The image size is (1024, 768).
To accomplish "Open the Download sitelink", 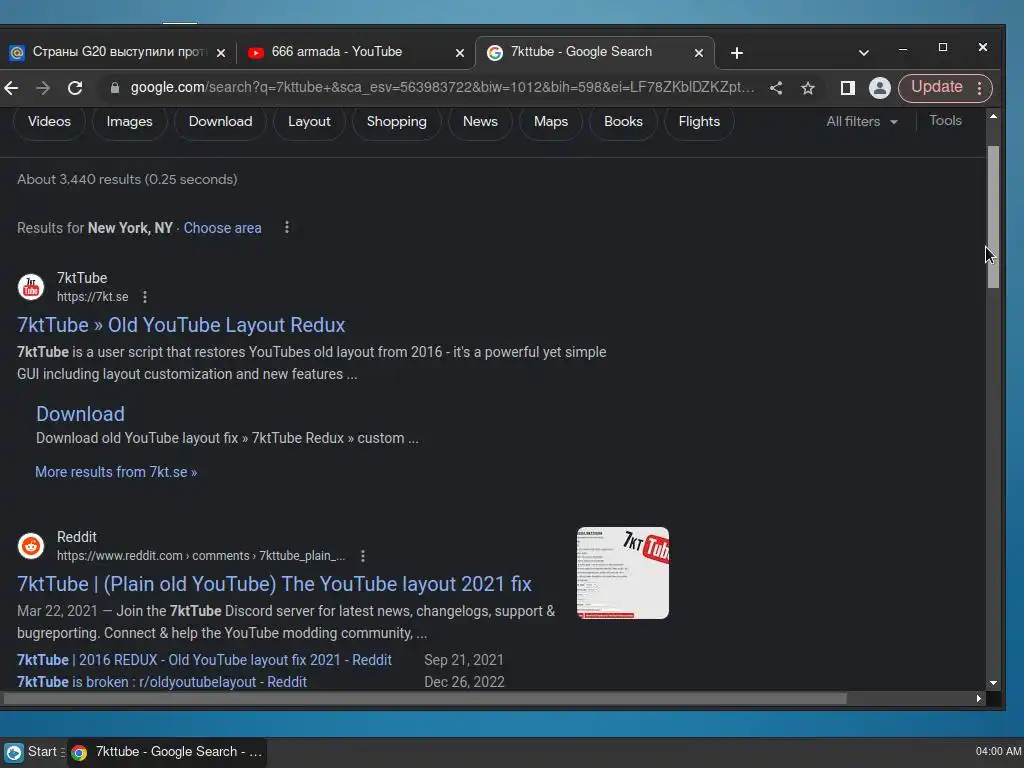I will tap(80, 414).
